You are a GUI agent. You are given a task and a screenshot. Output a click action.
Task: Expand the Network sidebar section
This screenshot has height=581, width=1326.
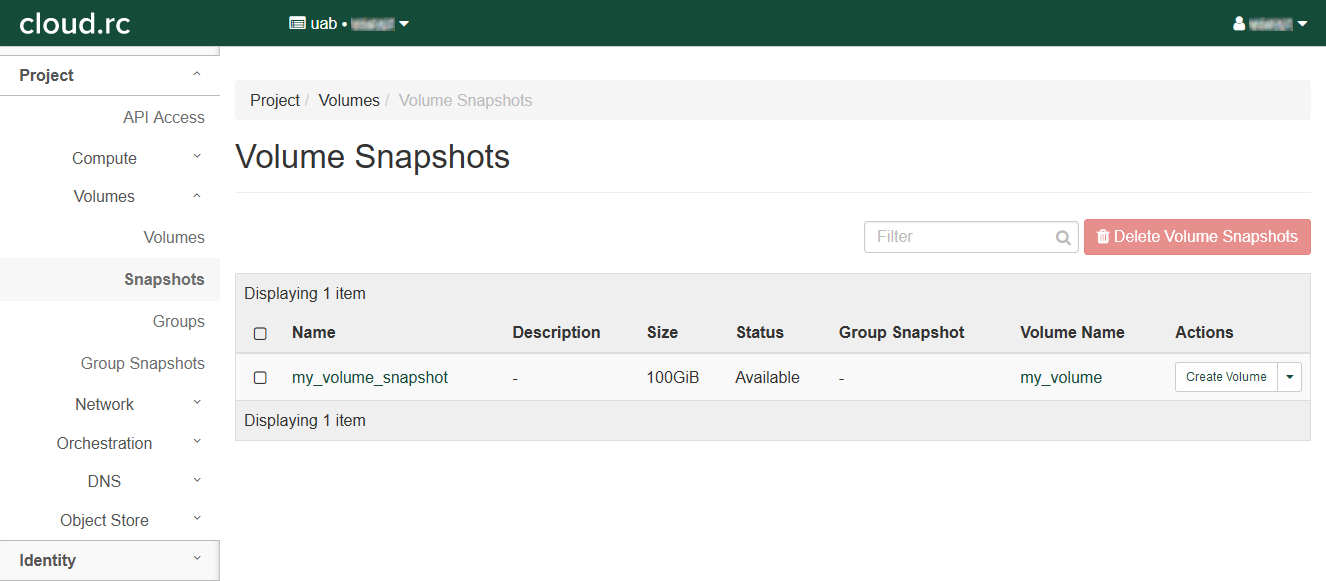pos(104,404)
